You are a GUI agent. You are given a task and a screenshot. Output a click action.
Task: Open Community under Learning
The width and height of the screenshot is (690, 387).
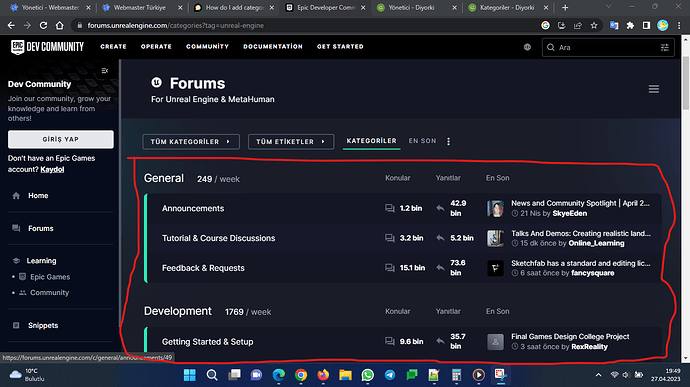(49, 293)
